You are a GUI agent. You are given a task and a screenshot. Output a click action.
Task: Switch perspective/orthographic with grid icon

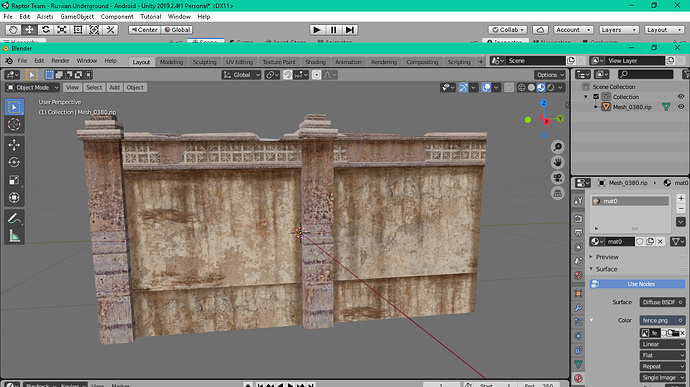558,193
